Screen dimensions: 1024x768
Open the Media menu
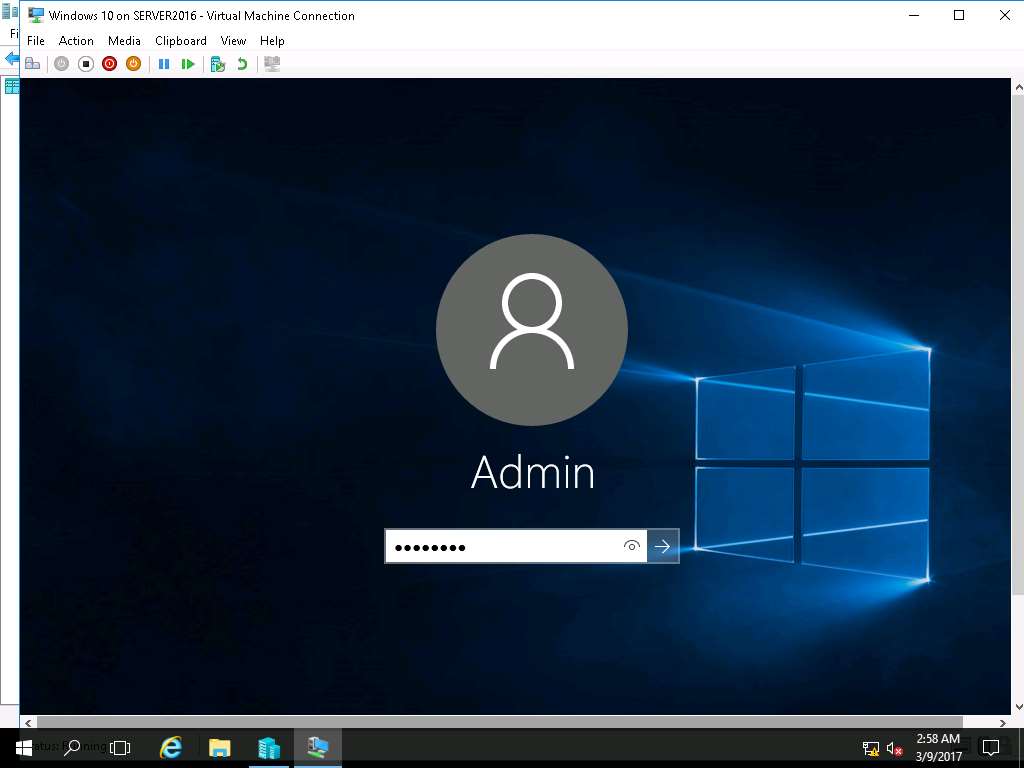tap(124, 40)
